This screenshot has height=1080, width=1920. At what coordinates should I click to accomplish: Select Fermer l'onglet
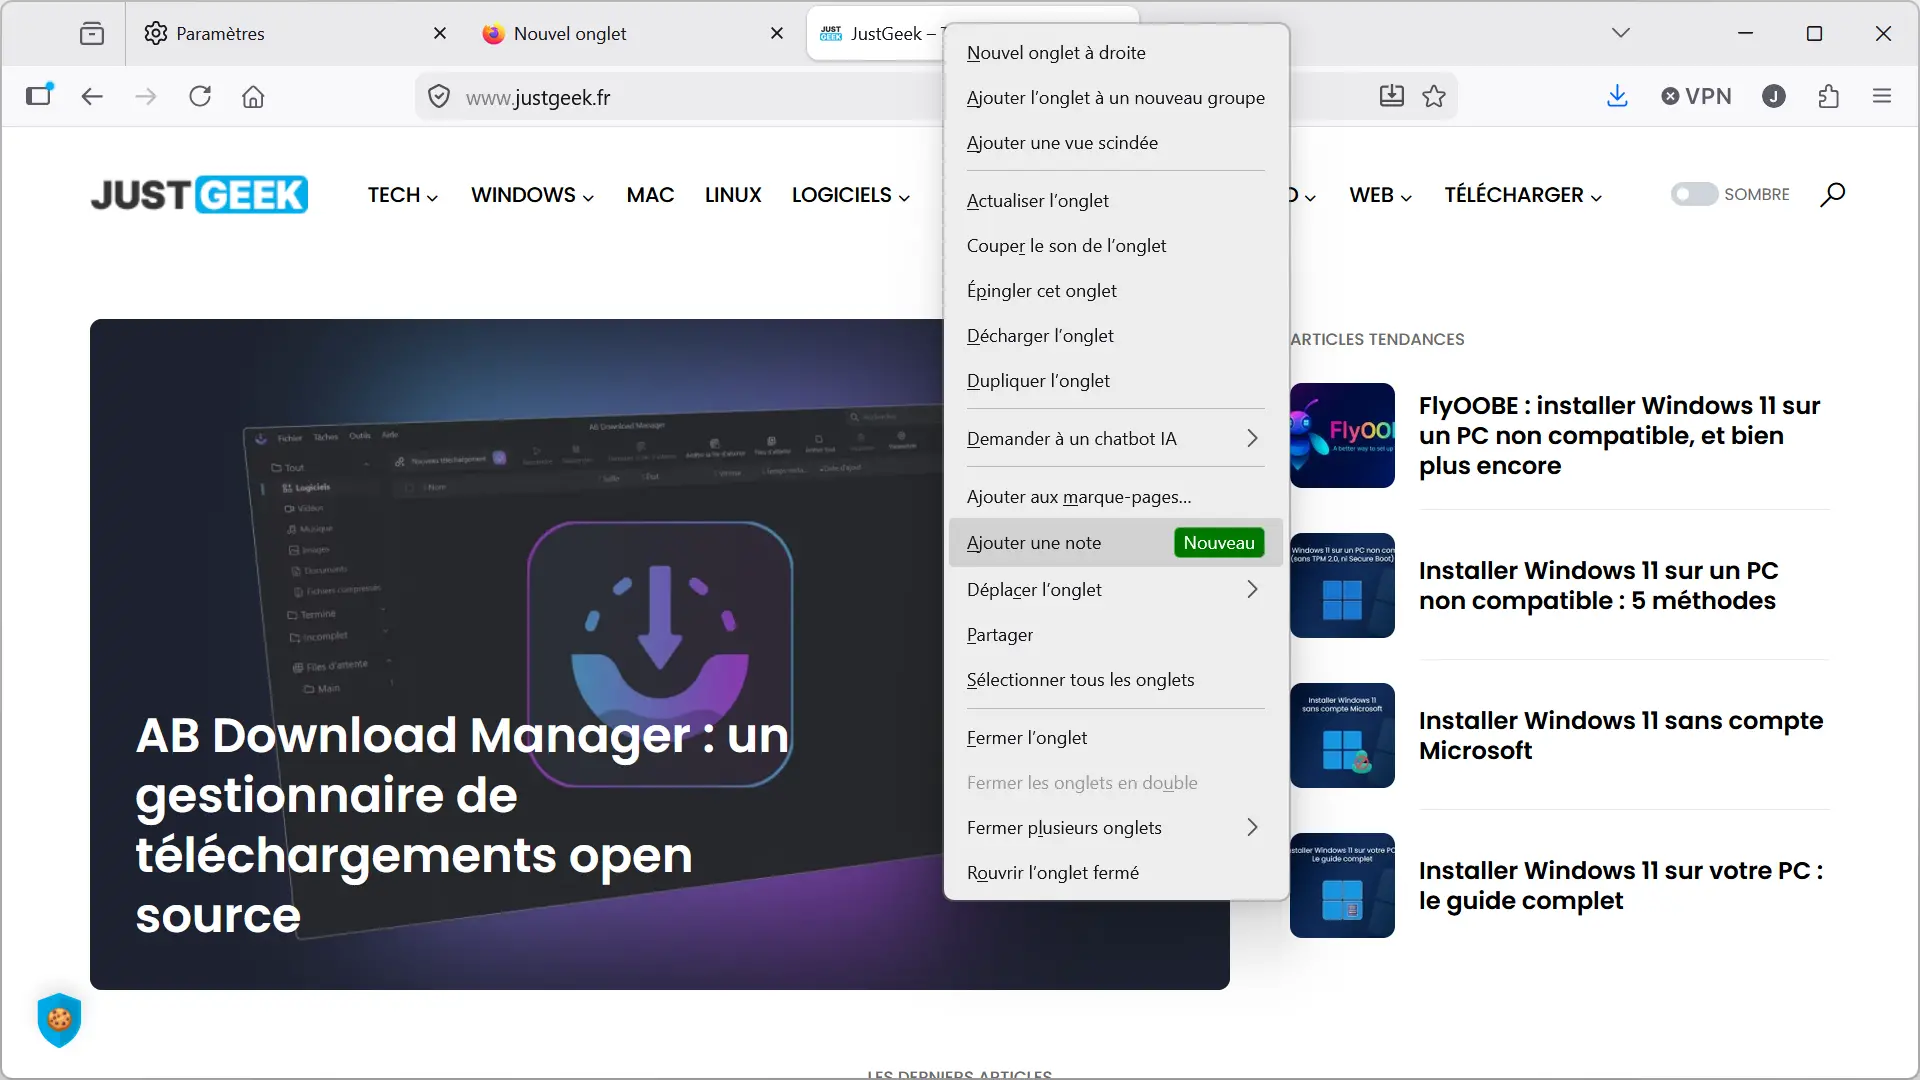pos(1115,737)
